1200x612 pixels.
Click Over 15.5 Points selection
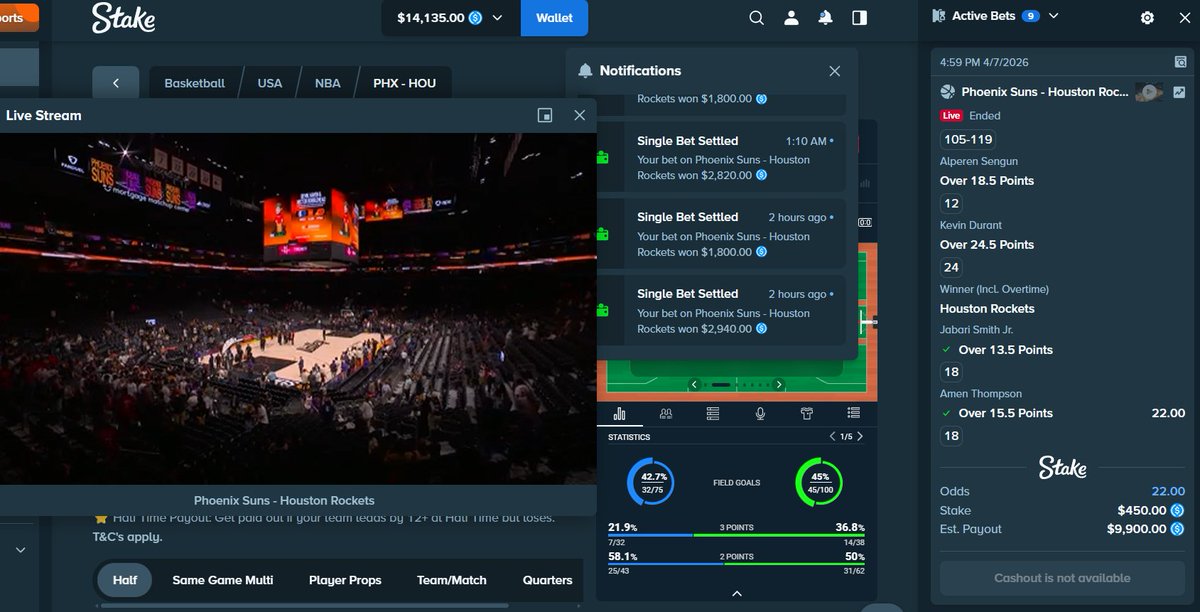tap(1005, 414)
